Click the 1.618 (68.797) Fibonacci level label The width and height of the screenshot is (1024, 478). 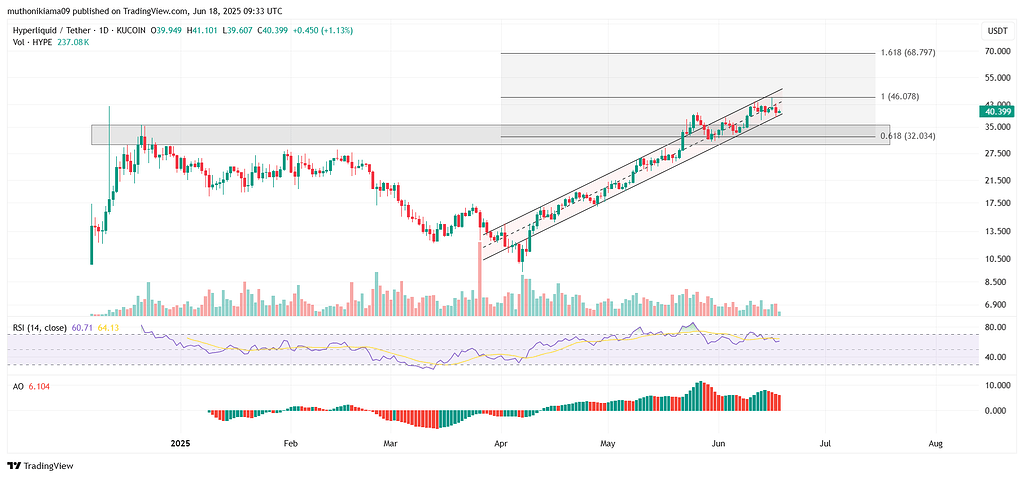click(x=908, y=52)
